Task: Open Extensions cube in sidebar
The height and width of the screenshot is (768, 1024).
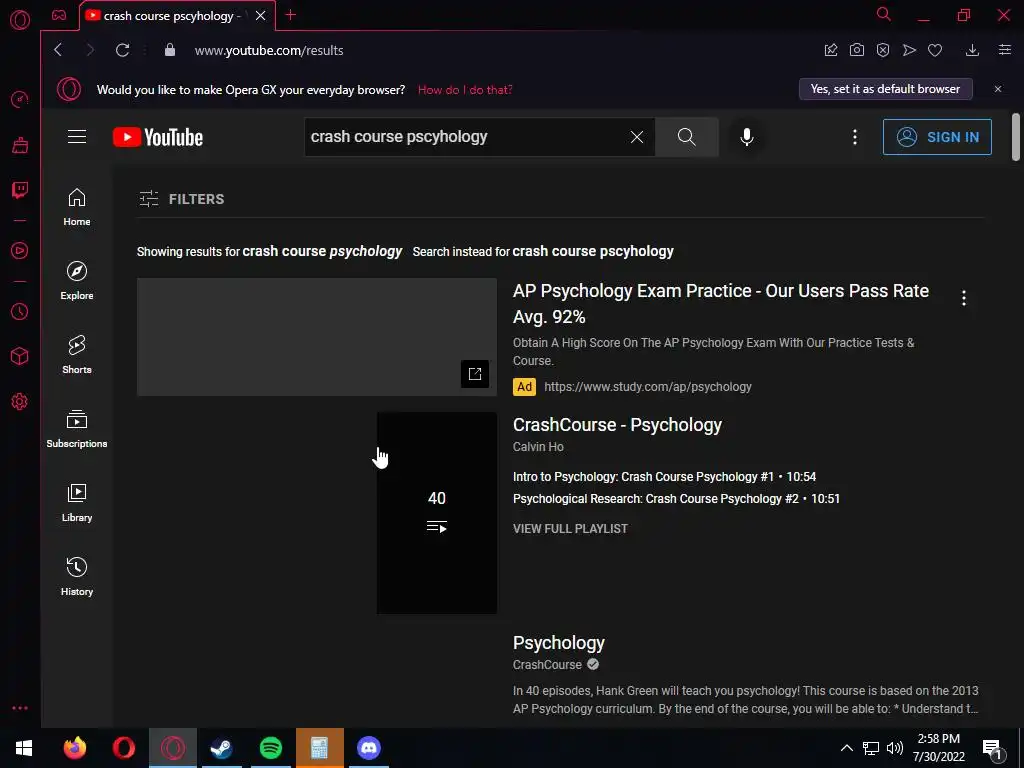Action: click(x=20, y=356)
